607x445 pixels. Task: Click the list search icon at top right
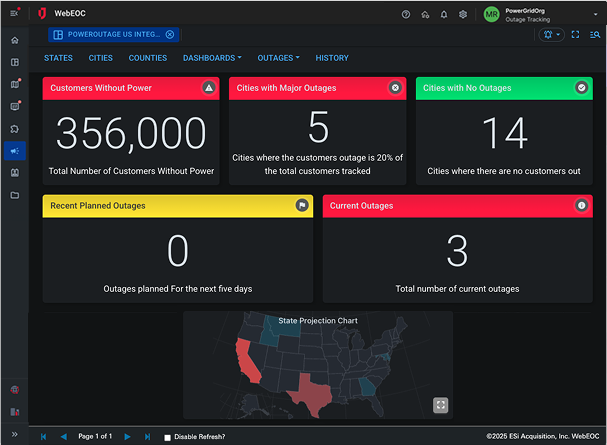tap(594, 34)
